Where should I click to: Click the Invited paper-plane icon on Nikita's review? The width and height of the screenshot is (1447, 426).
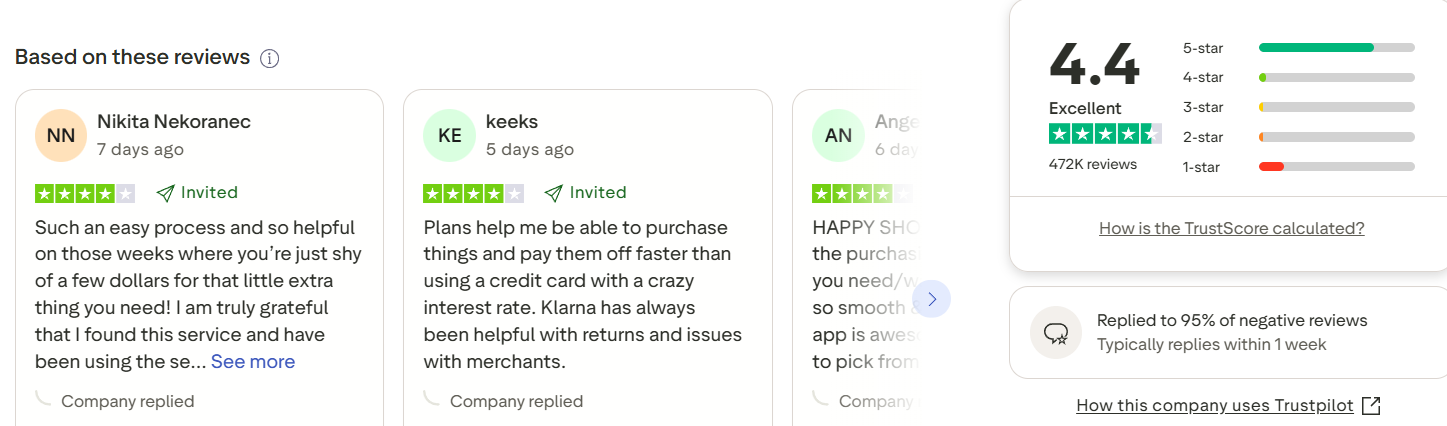pos(166,193)
